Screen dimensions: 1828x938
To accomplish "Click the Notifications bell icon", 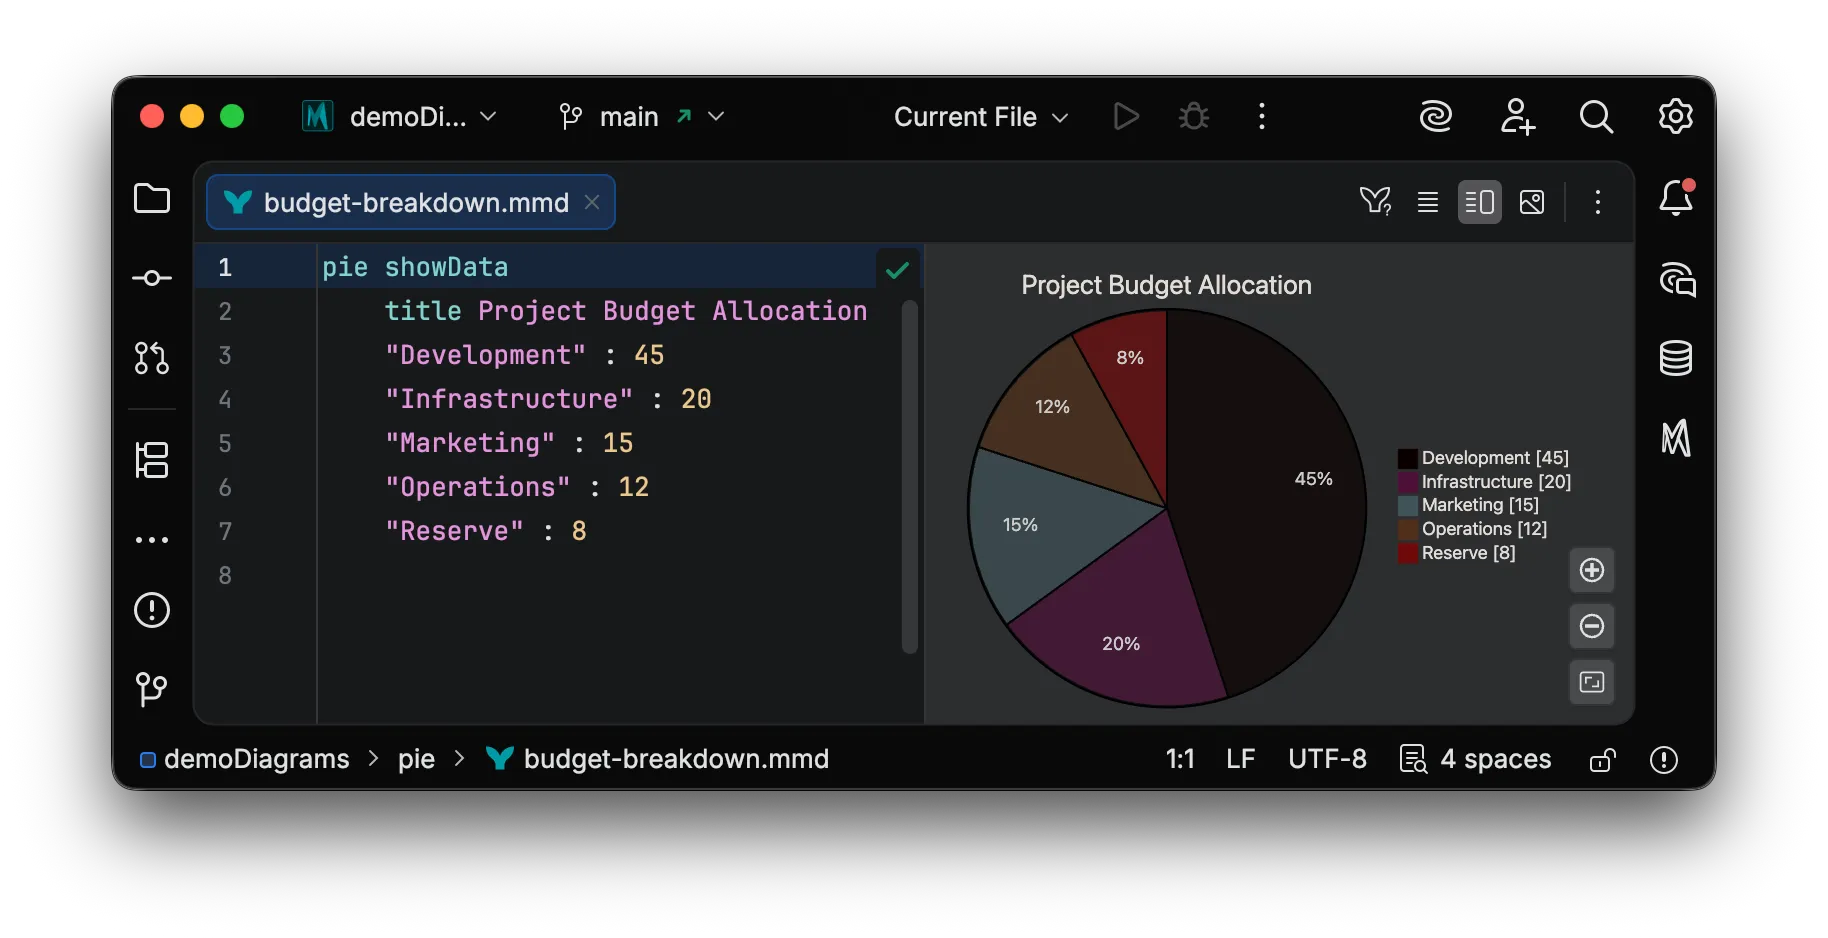I will pos(1676,198).
